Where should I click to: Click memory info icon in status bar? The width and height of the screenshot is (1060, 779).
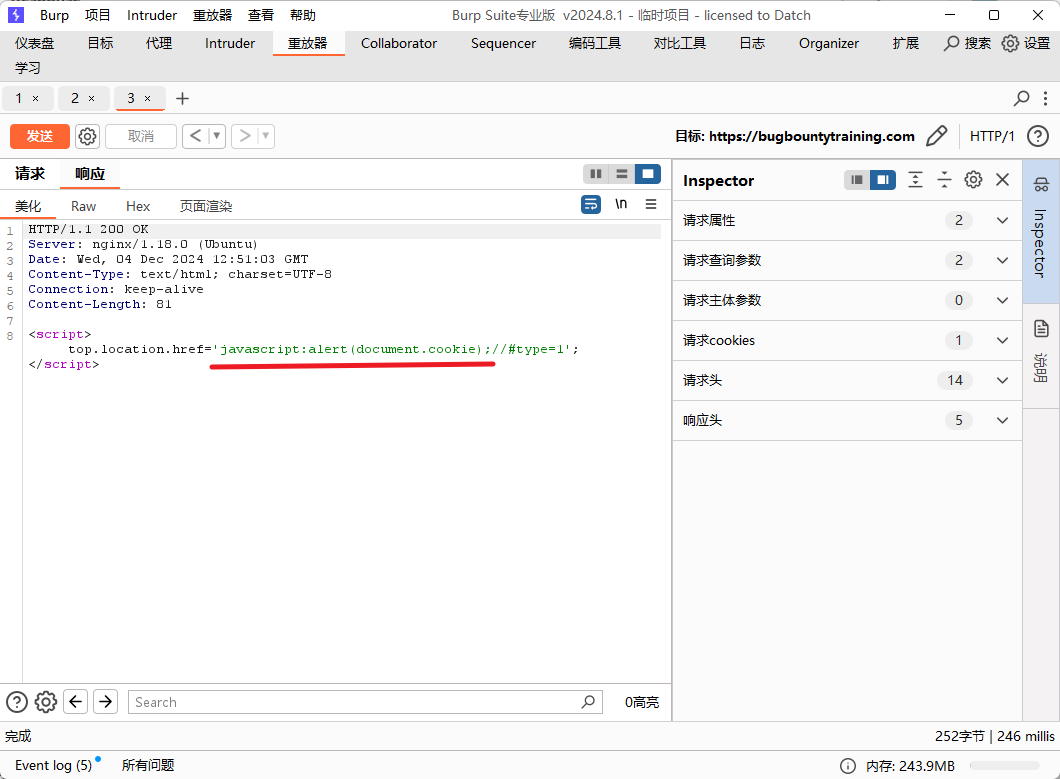tap(847, 765)
